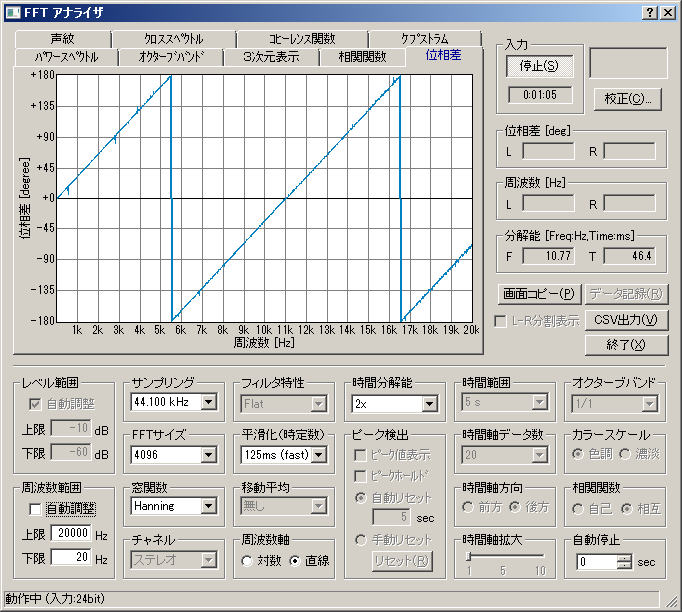
Task: Open the 相関関数 tab
Action: point(362,57)
